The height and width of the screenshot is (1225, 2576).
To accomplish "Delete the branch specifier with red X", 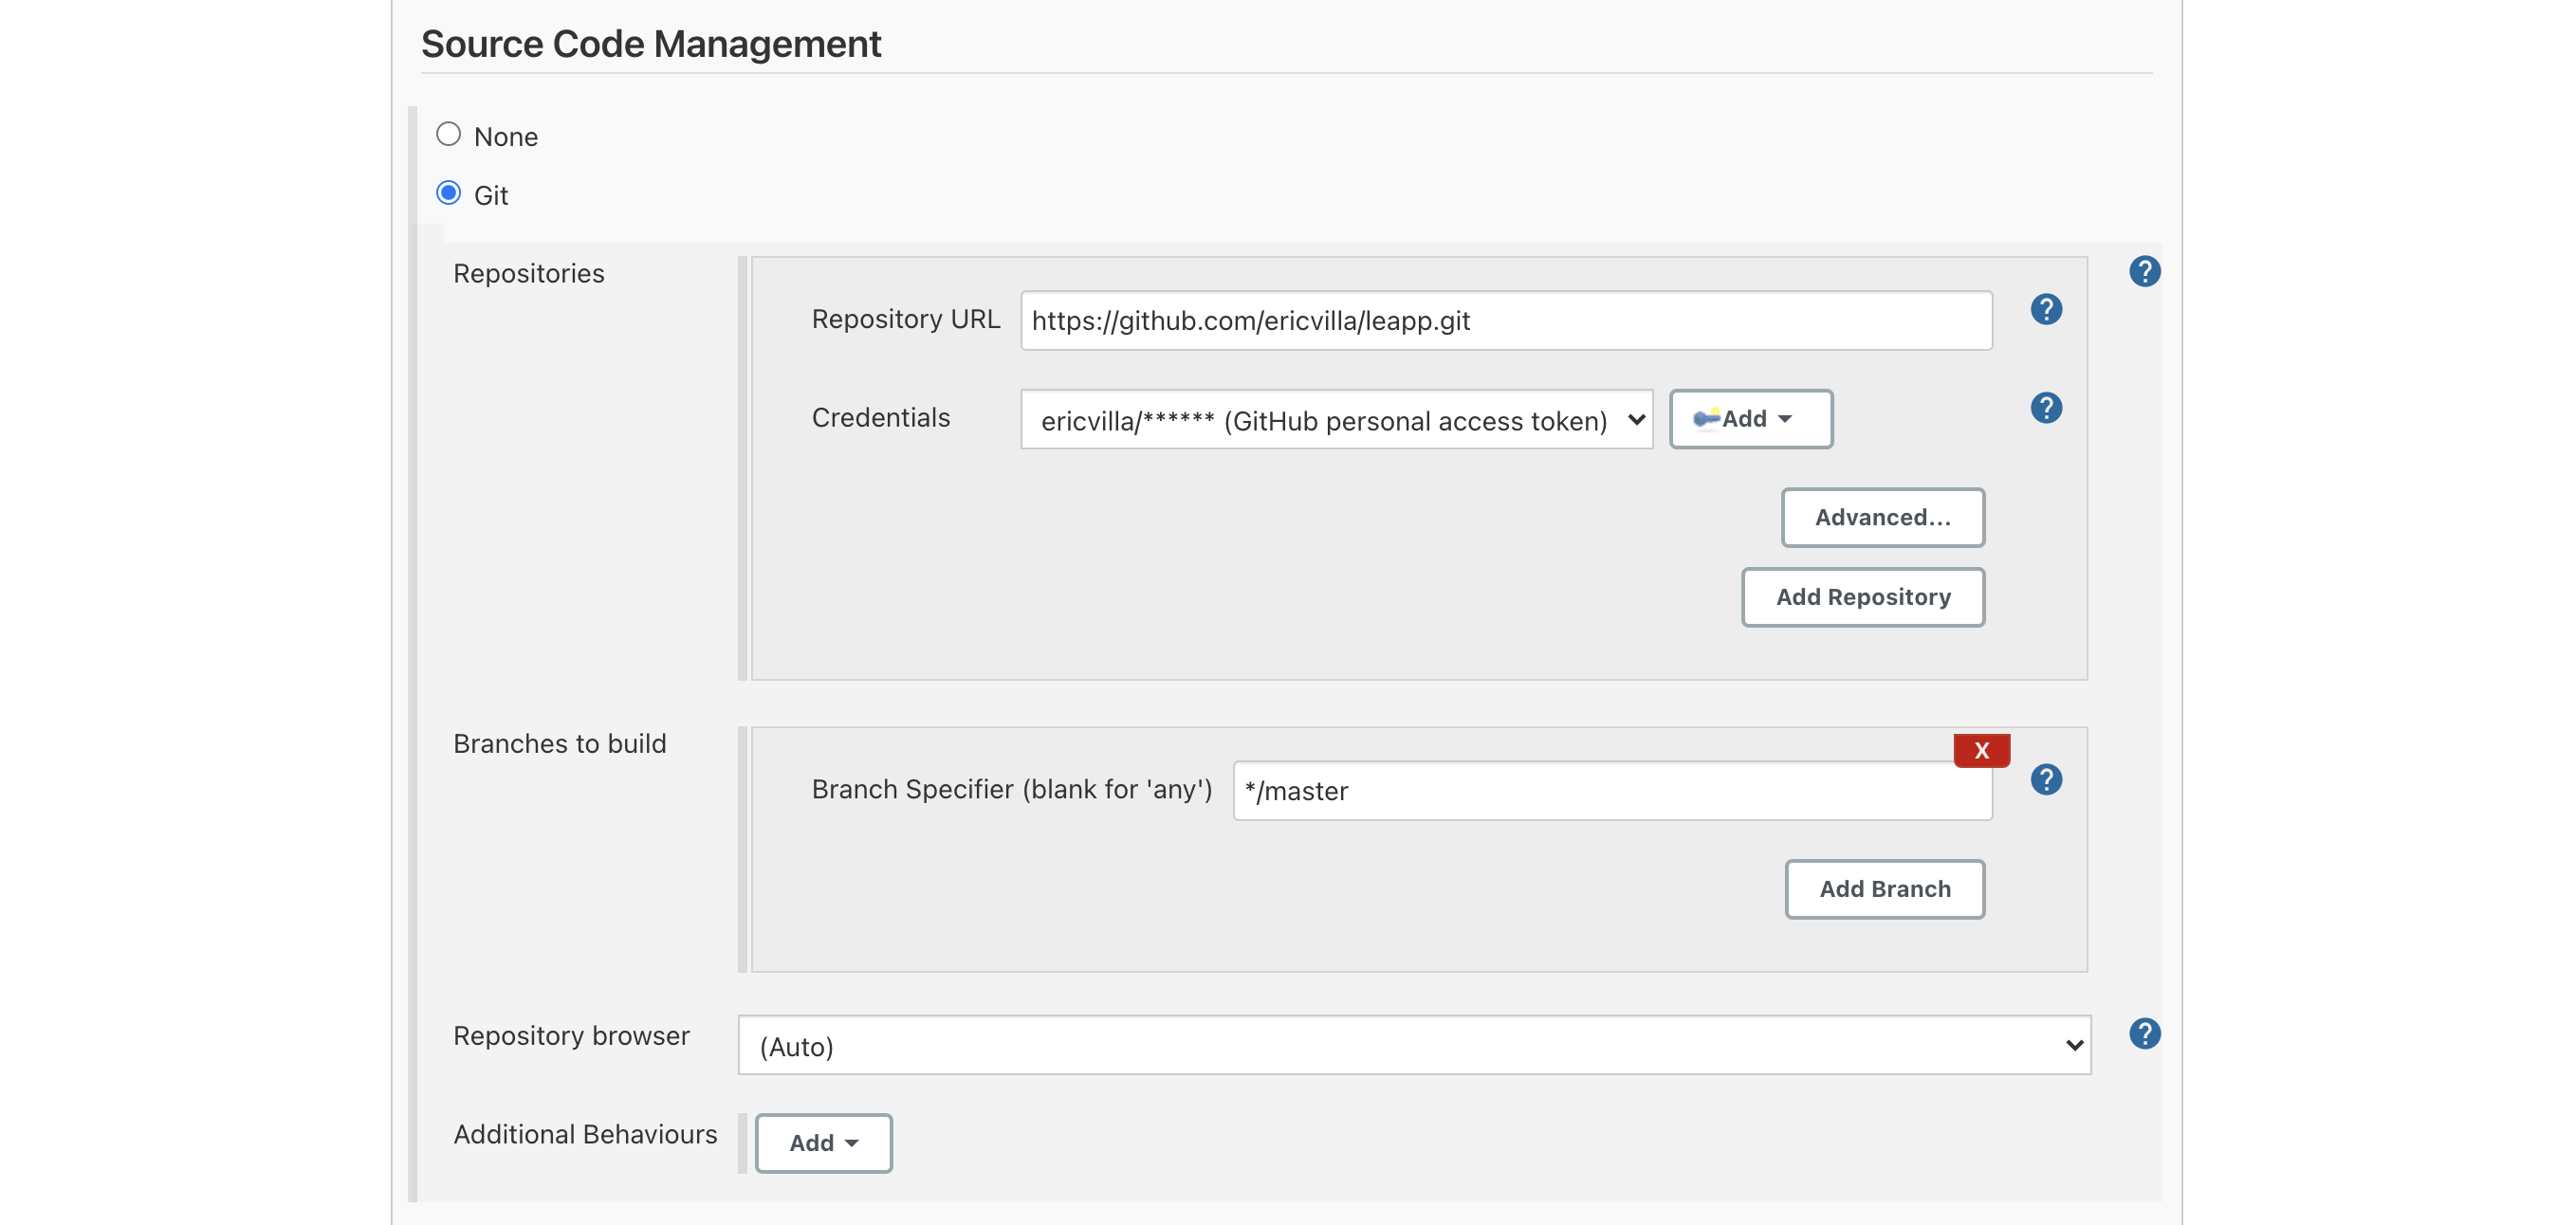I will point(1981,750).
